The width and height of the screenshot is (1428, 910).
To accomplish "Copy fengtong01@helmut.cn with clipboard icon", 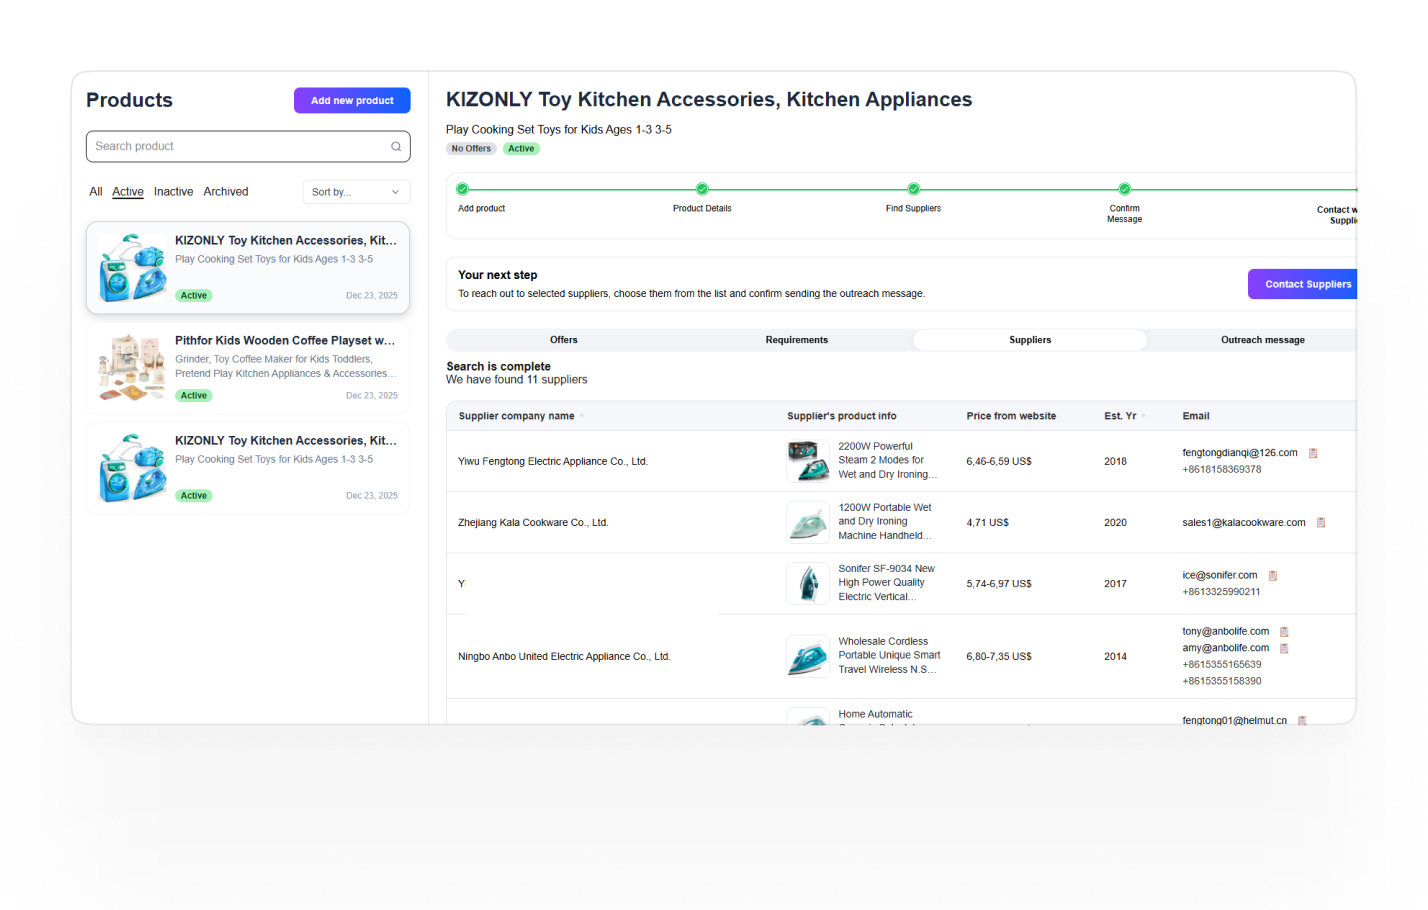I will (1302, 720).
